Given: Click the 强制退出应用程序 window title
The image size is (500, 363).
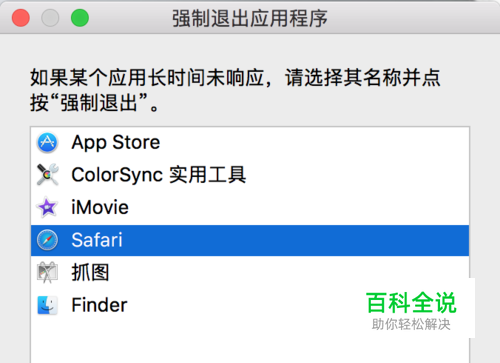Looking at the screenshot, I should point(250,18).
